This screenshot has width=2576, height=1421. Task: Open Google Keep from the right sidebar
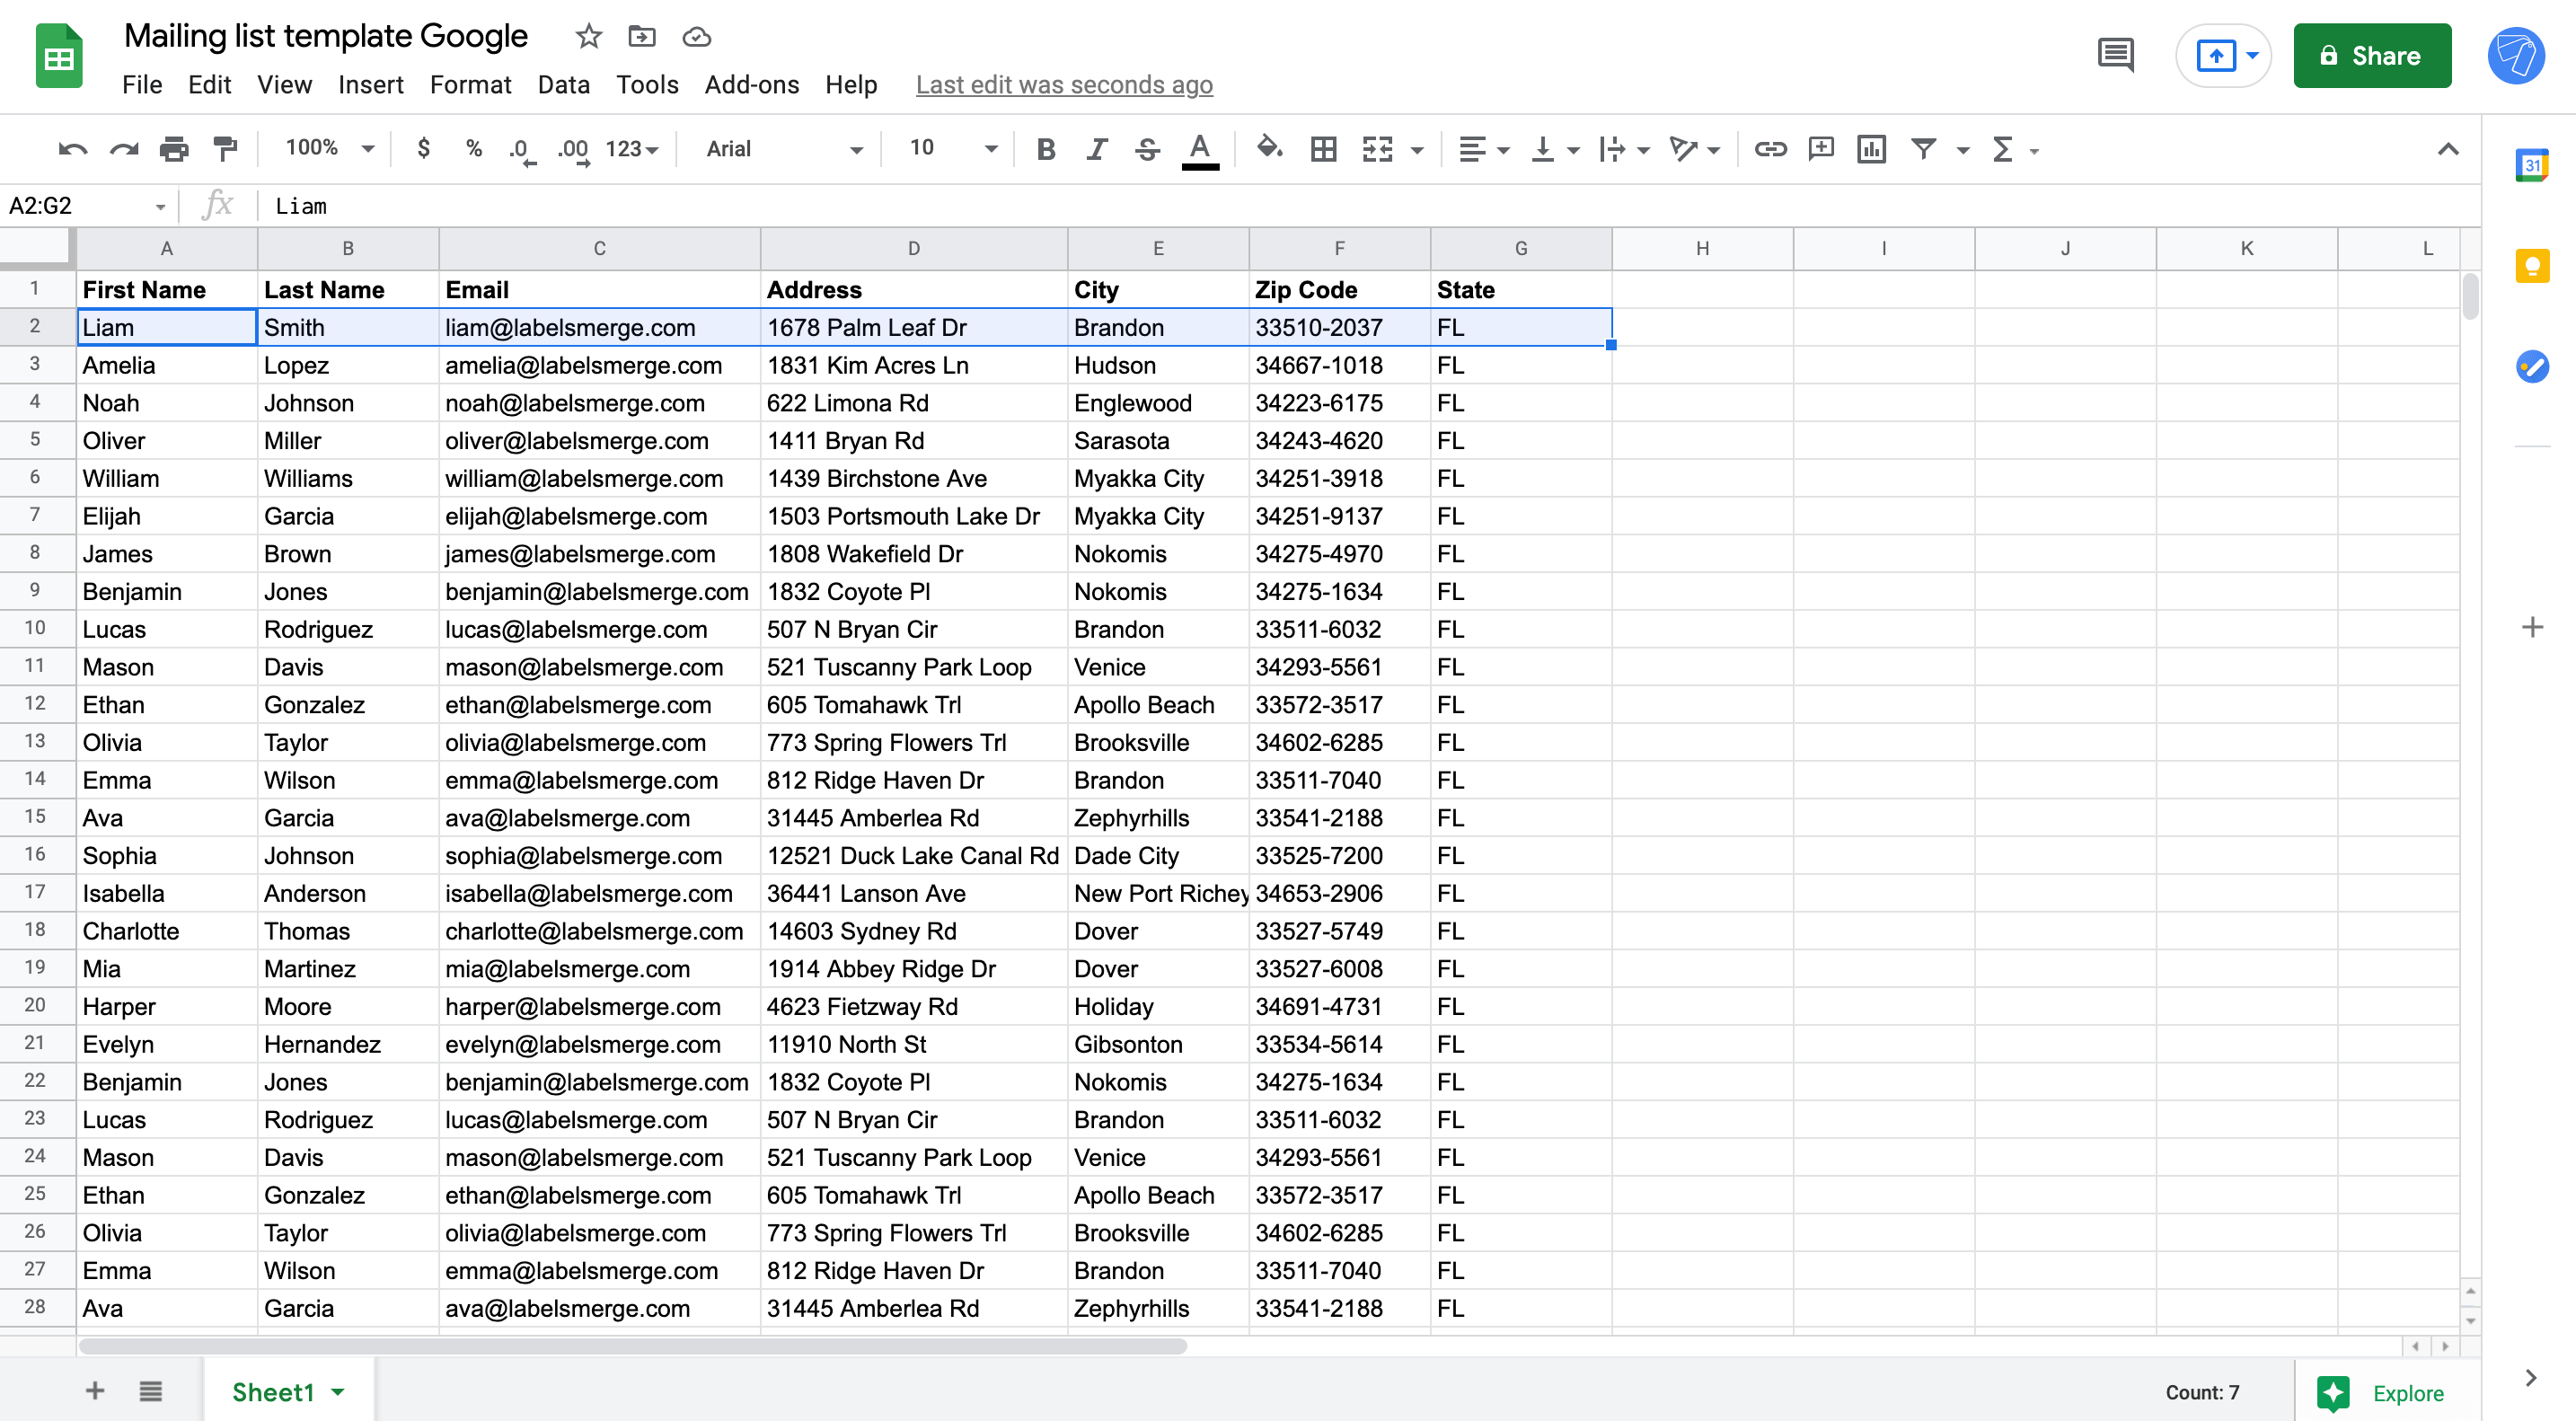tap(2533, 265)
